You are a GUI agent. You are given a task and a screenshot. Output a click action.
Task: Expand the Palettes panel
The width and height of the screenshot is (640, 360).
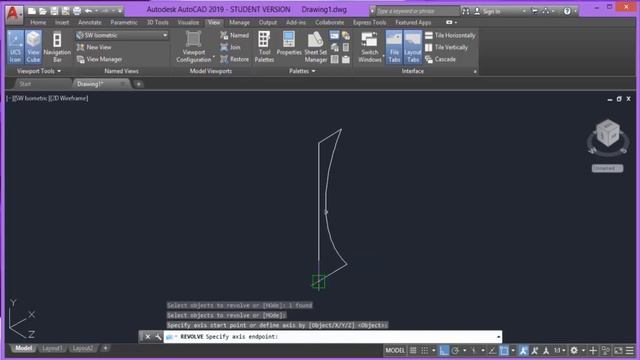pyautogui.click(x=302, y=71)
